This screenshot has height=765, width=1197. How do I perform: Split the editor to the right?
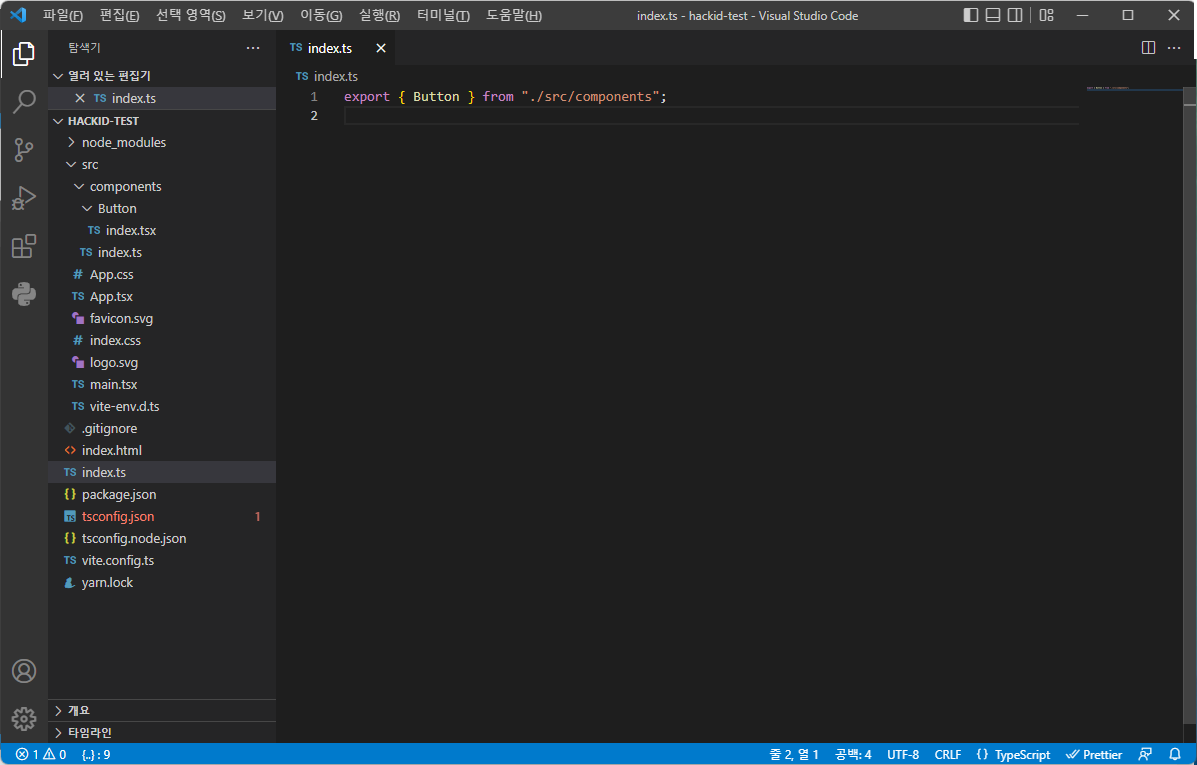(1147, 48)
